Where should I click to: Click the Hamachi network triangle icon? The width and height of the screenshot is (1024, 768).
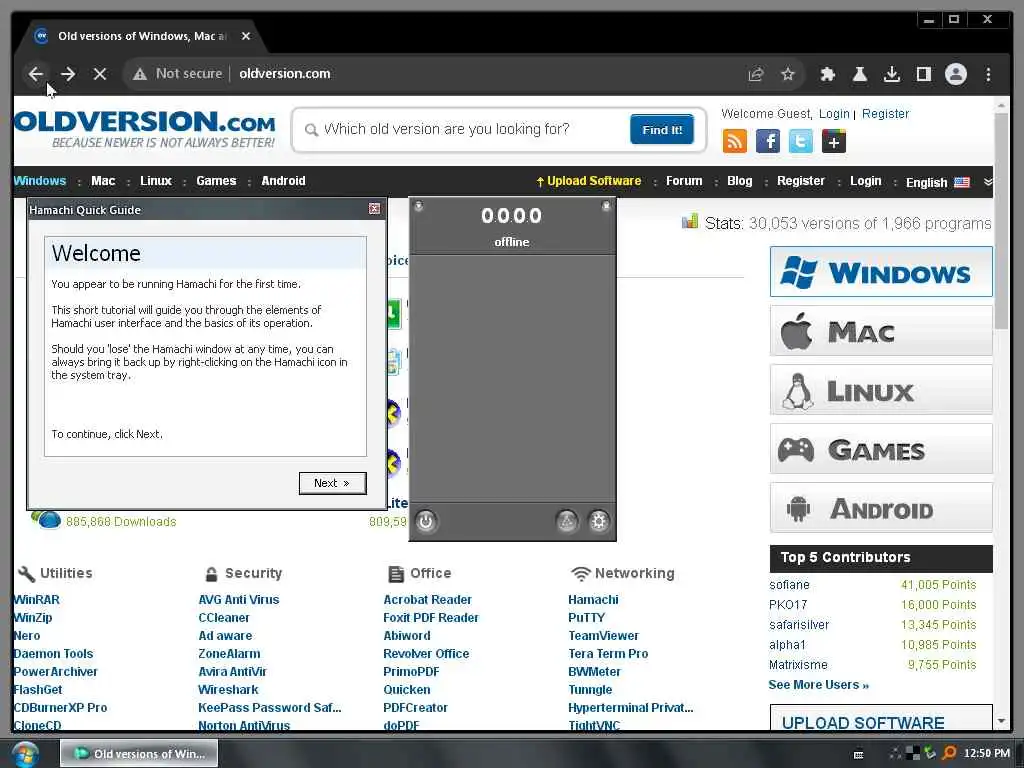[567, 521]
